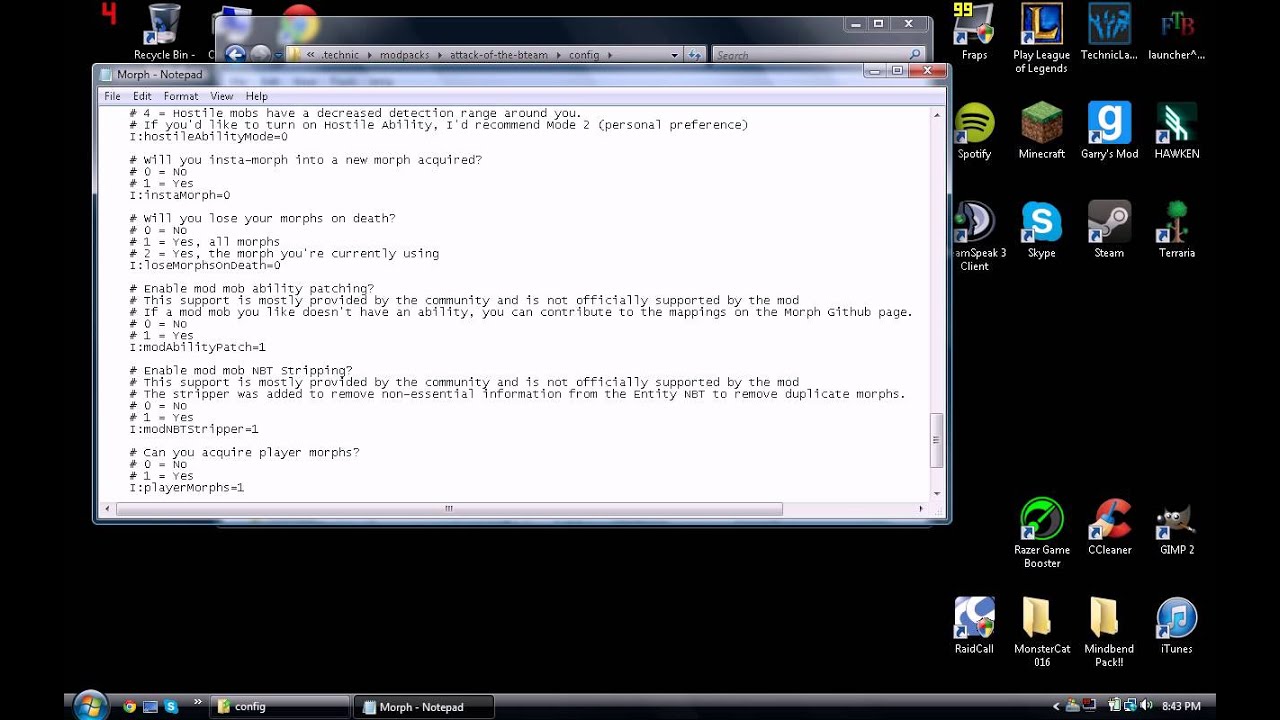This screenshot has width=1280, height=720.
Task: Open the Mindbend Pack!! folder
Action: pyautogui.click(x=1109, y=632)
